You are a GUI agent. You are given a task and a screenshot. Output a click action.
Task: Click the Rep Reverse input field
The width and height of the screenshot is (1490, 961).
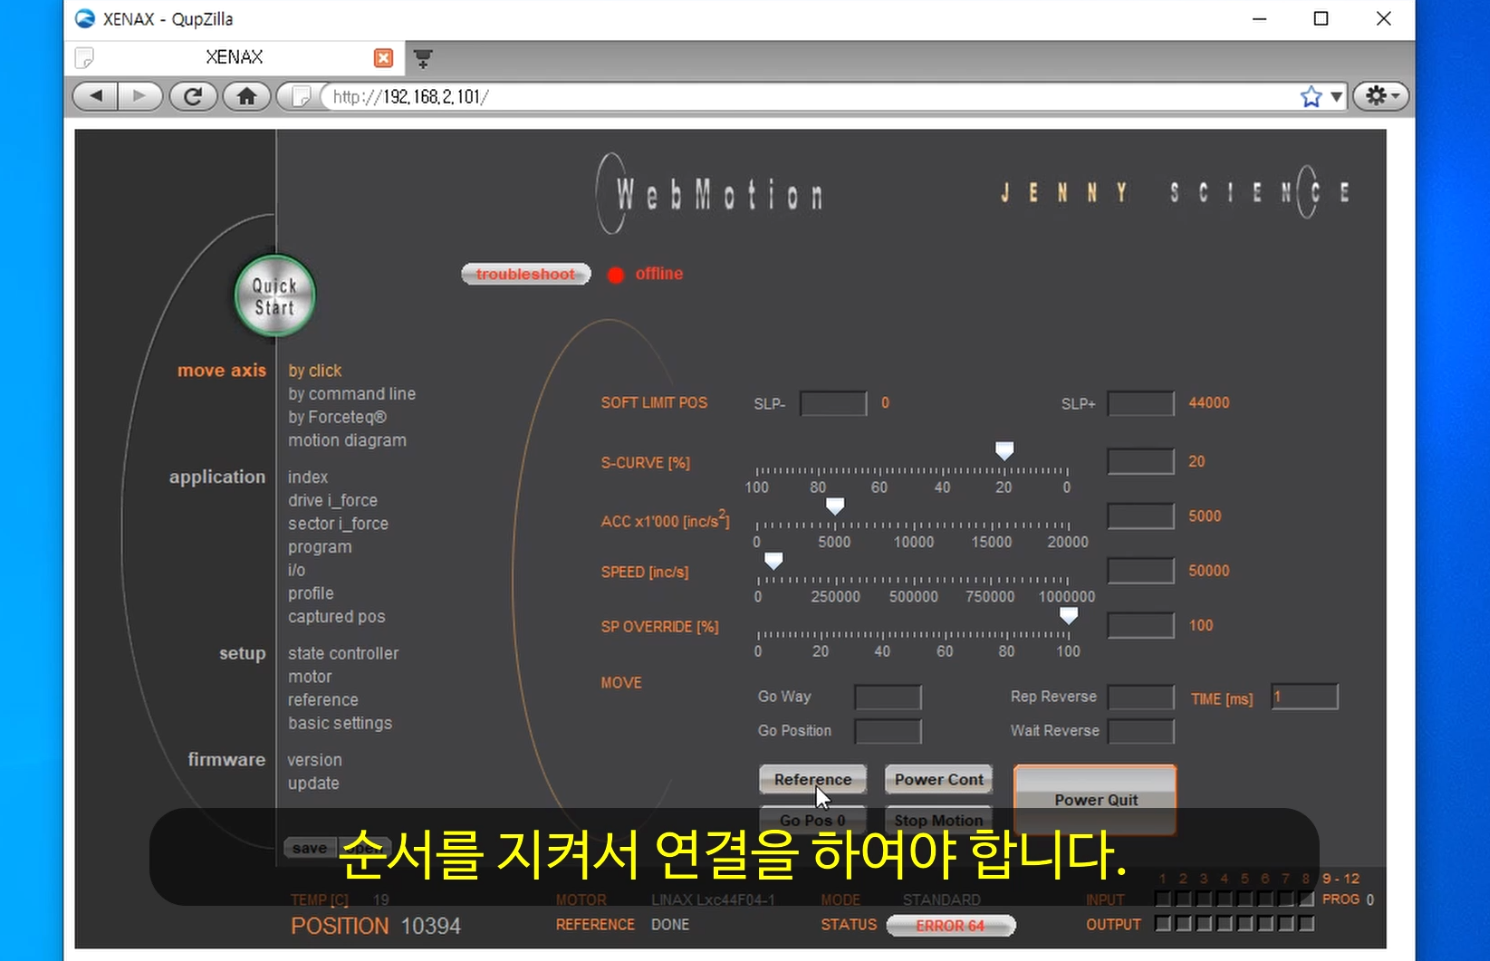pyautogui.click(x=1141, y=697)
